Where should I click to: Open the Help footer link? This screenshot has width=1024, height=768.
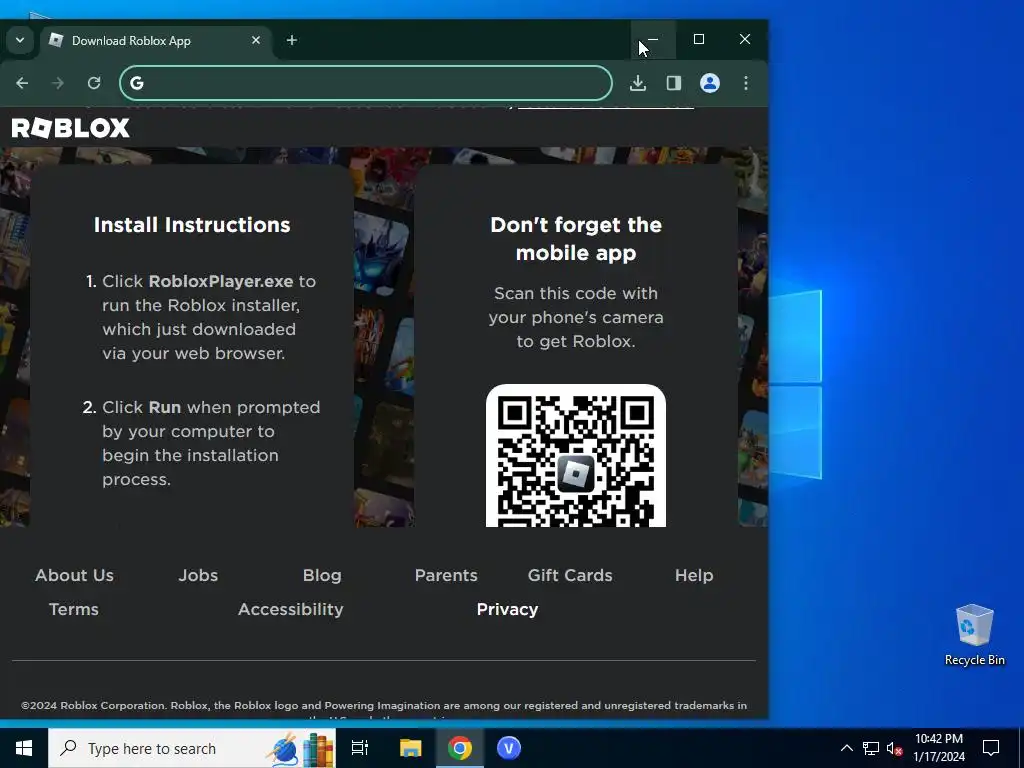click(694, 575)
